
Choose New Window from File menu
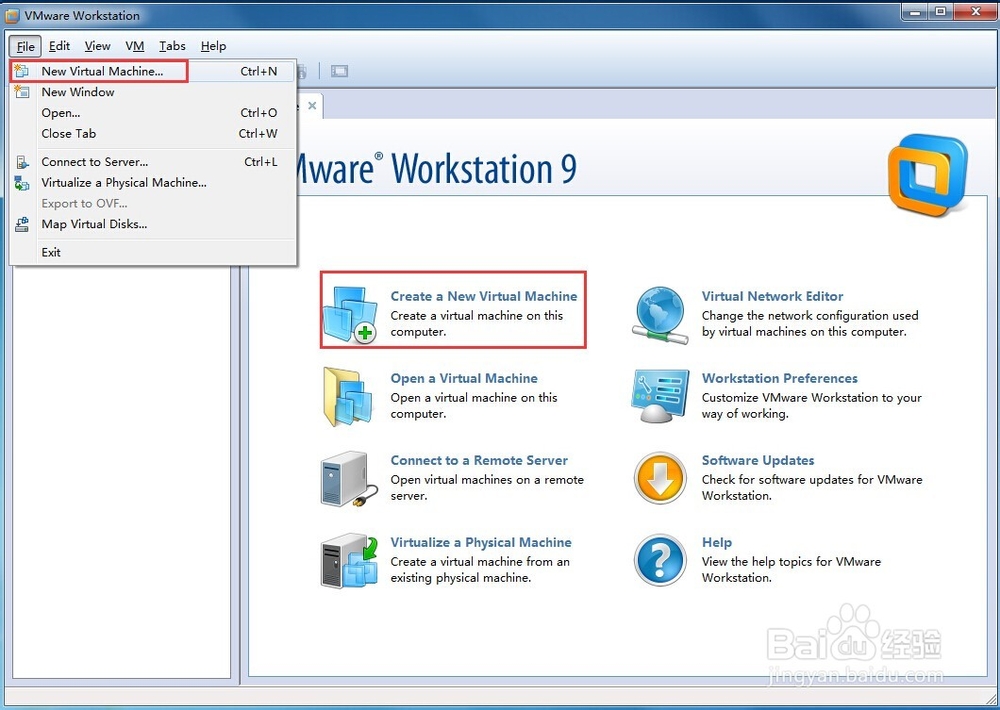coord(152,92)
